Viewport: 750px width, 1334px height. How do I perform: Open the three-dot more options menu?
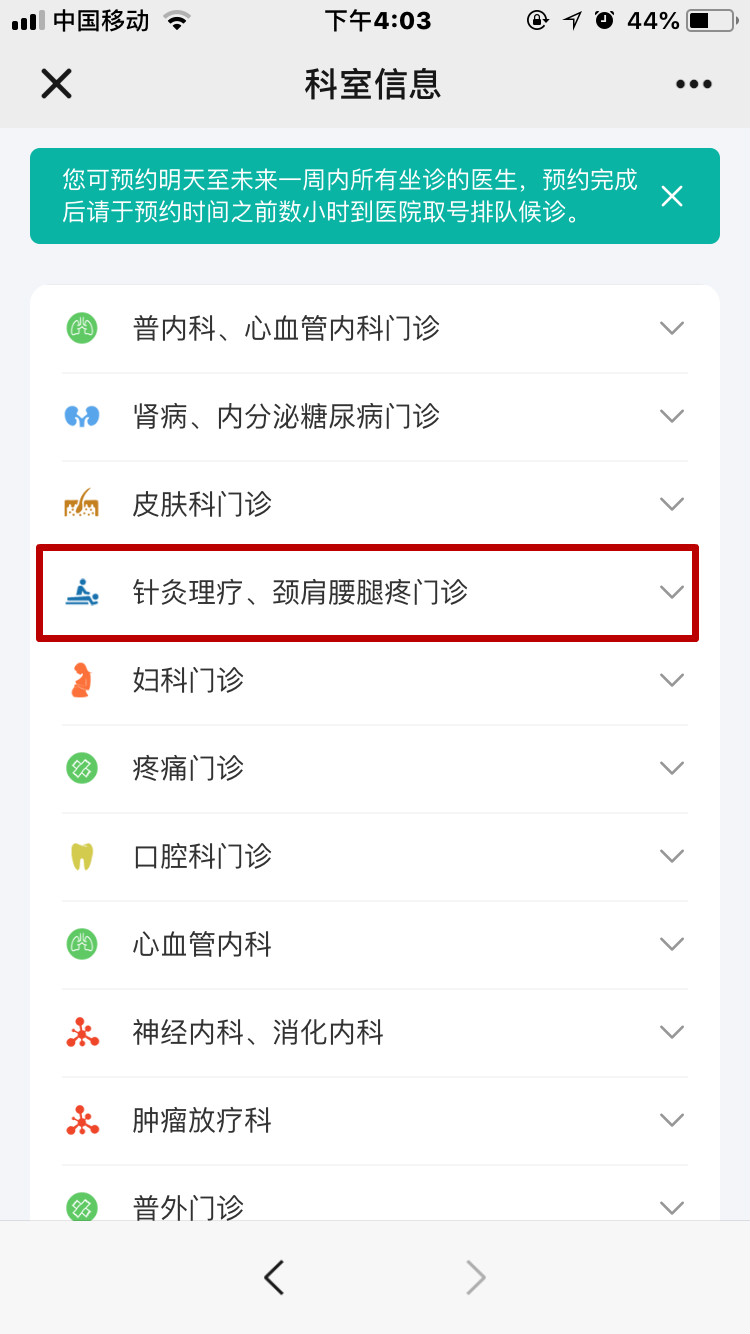(x=693, y=84)
